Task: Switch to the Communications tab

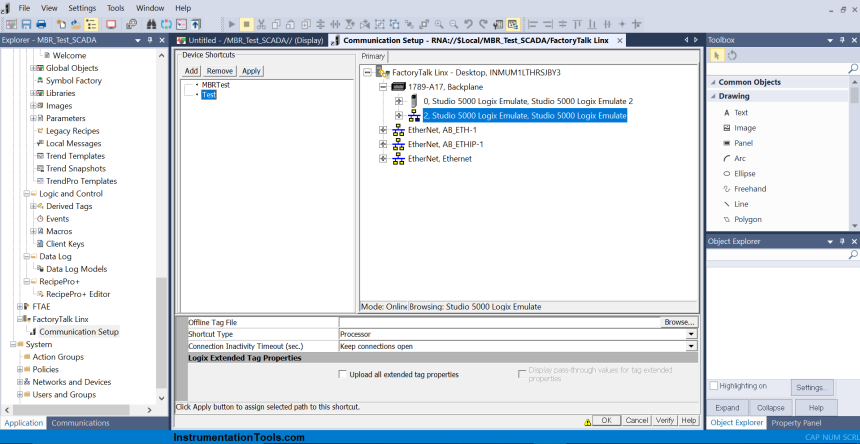Action: tap(80, 423)
